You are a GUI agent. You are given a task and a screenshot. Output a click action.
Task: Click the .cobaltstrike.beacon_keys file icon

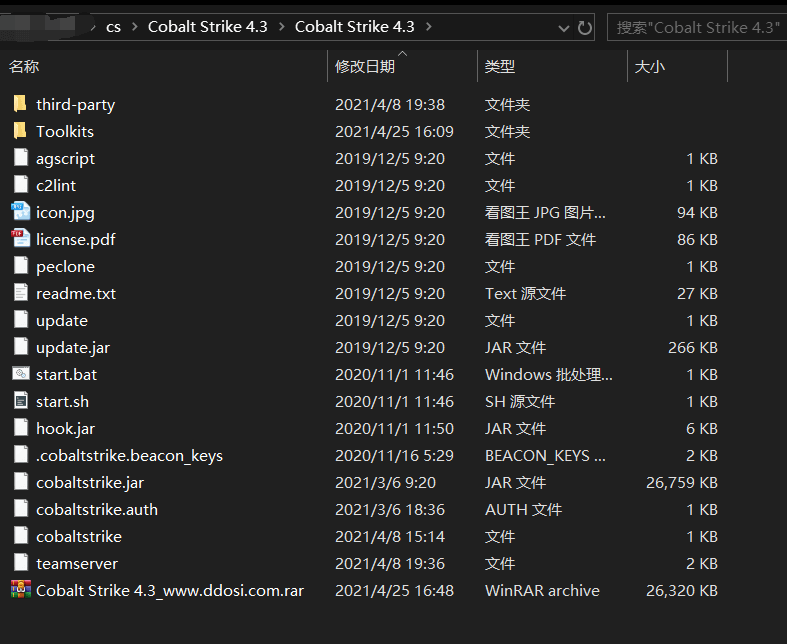pos(21,455)
